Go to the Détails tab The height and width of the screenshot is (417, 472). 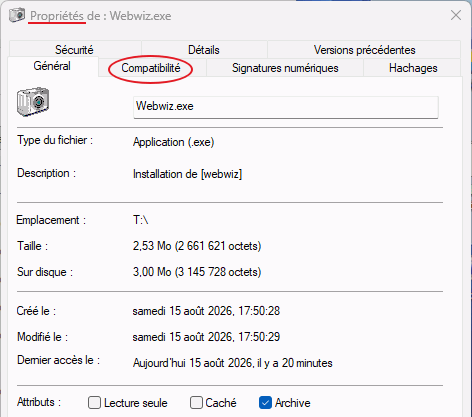point(204,50)
